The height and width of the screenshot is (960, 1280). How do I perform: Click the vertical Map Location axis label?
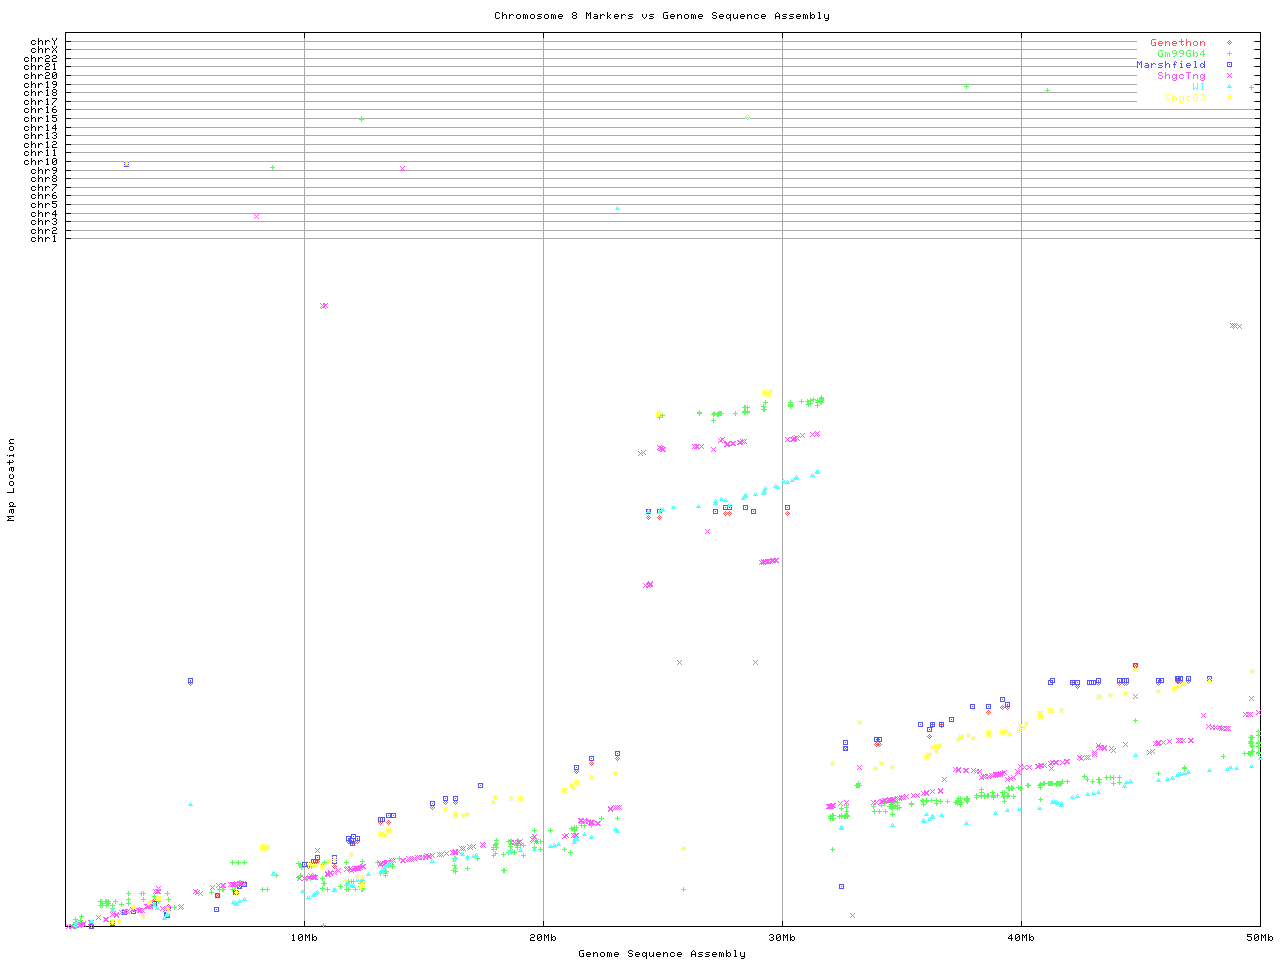12,480
